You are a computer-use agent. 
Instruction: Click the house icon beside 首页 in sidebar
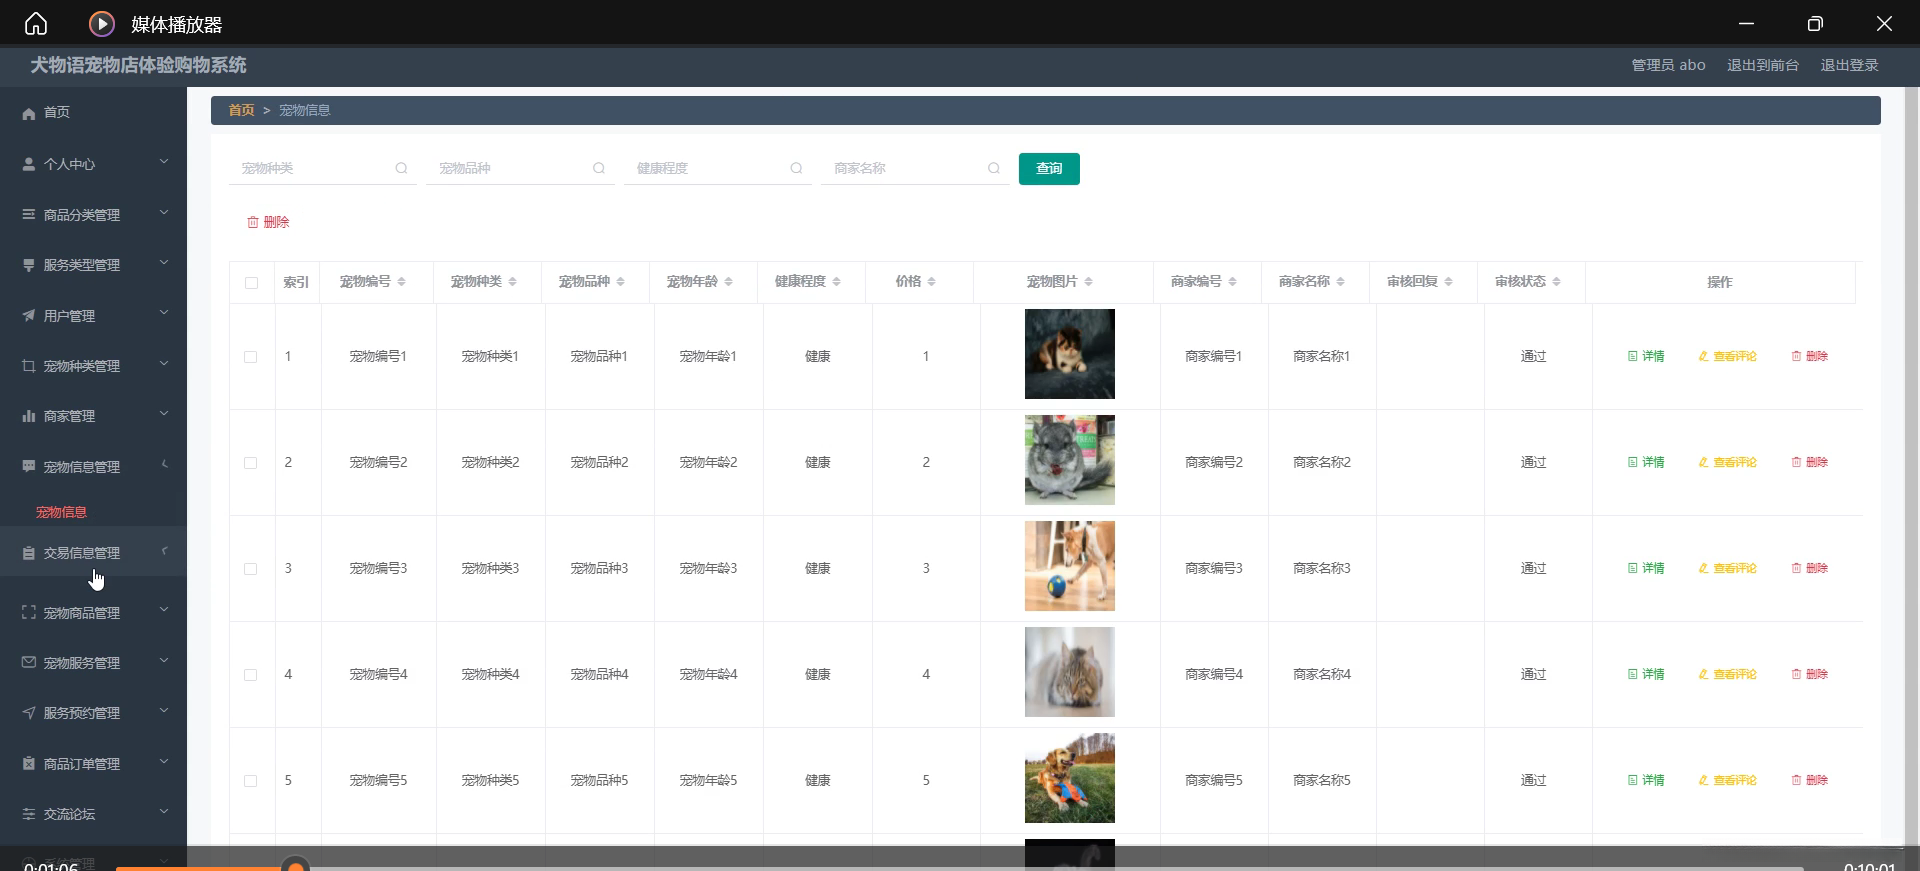click(x=29, y=113)
